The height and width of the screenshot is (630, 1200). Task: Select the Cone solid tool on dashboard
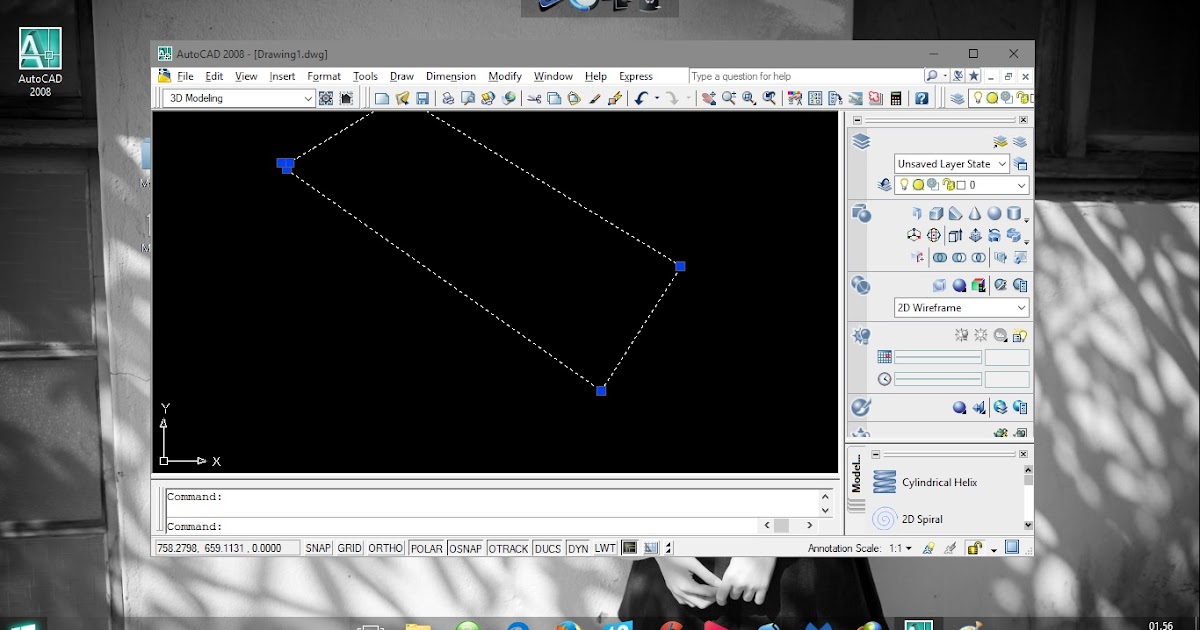point(975,213)
